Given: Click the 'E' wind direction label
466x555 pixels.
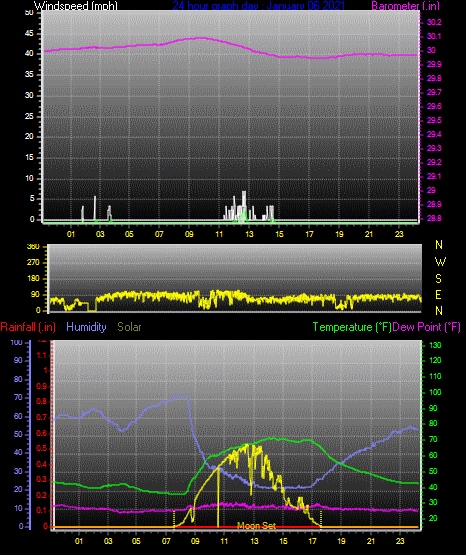Looking at the screenshot, I should point(438,294).
